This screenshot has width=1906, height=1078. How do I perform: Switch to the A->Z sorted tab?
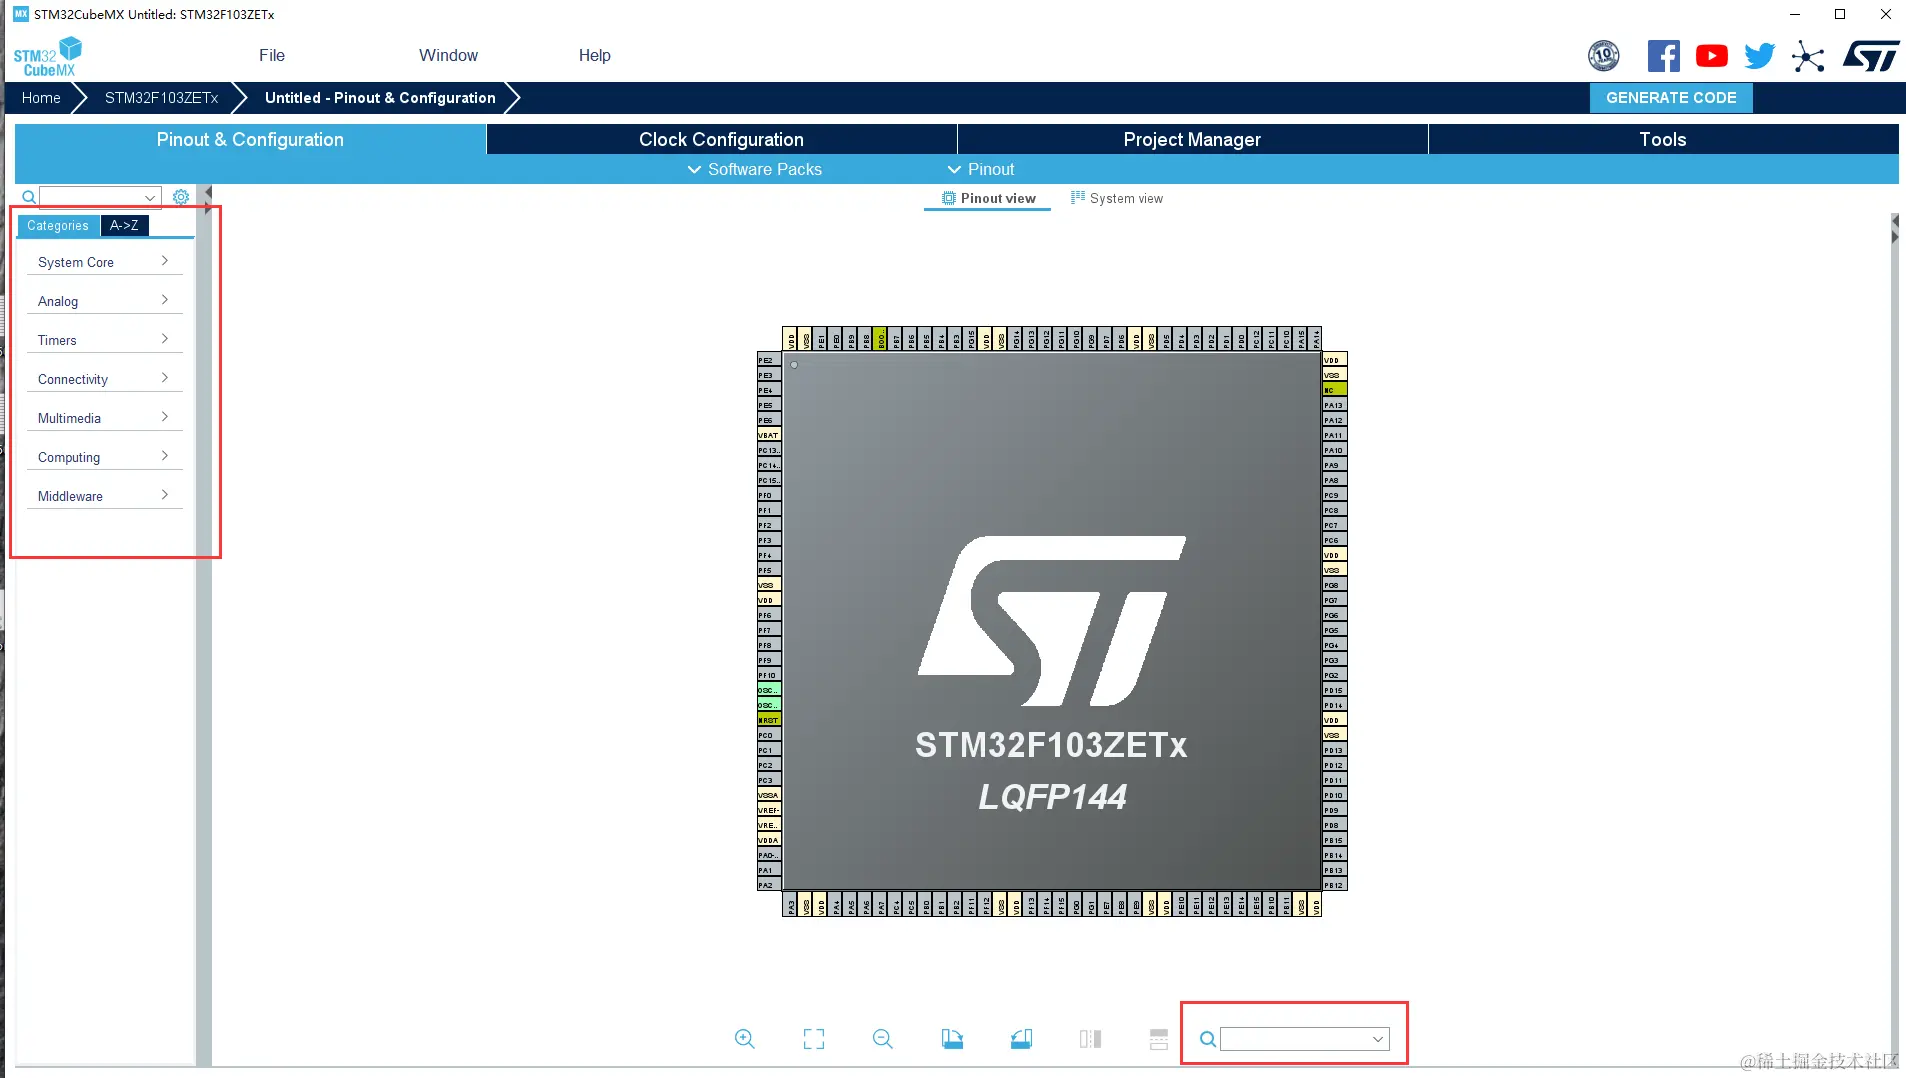point(124,226)
